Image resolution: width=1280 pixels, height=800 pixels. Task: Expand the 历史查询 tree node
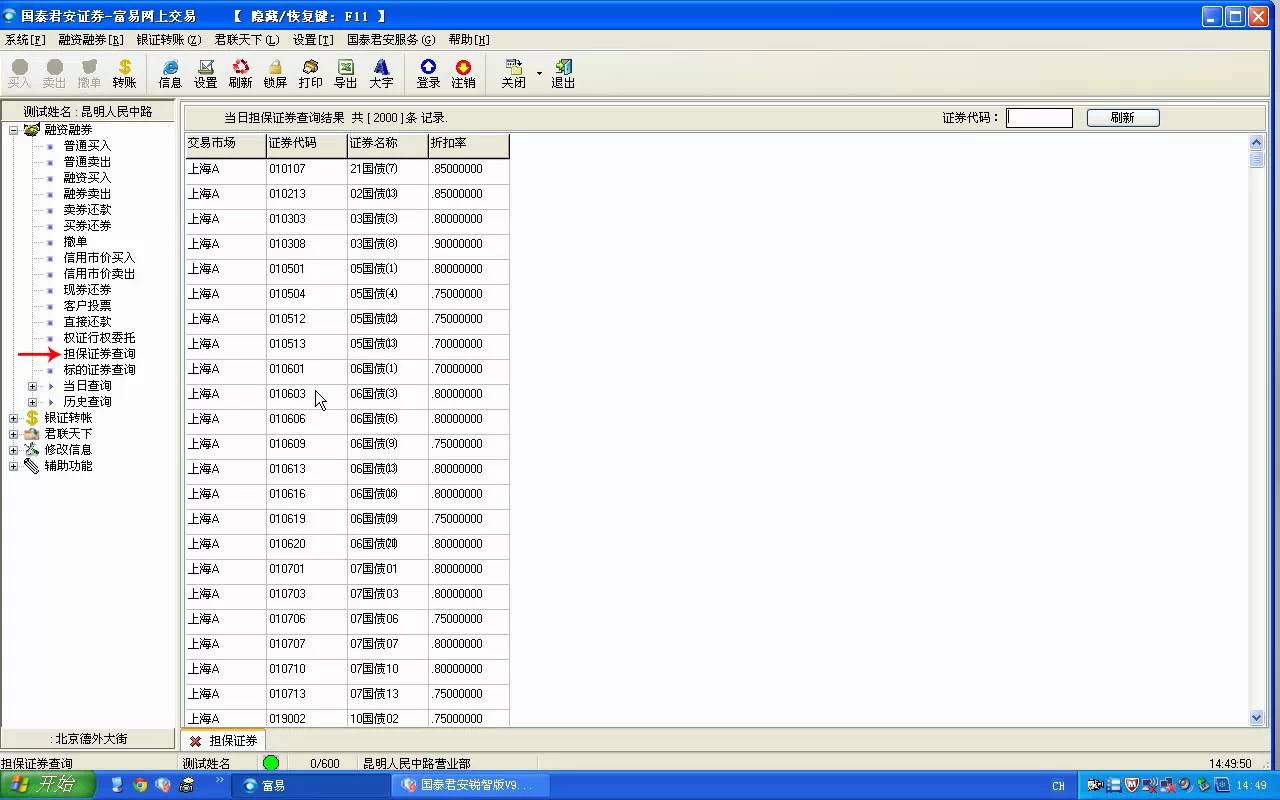coord(32,402)
